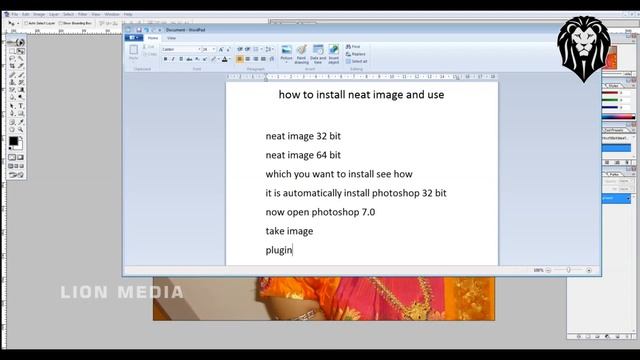Click the WordPad zoom in button
The image size is (640, 360).
pos(589,270)
